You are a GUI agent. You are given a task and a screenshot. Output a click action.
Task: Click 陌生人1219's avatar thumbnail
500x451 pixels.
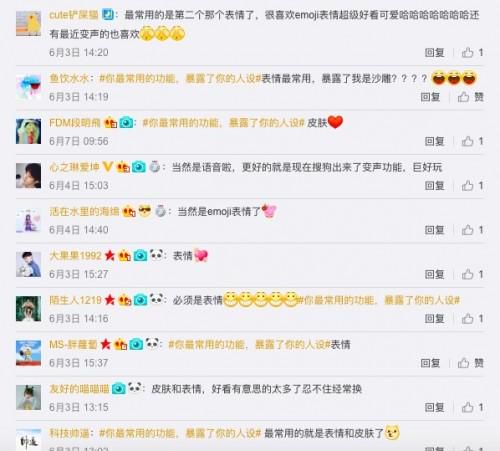coord(29,309)
